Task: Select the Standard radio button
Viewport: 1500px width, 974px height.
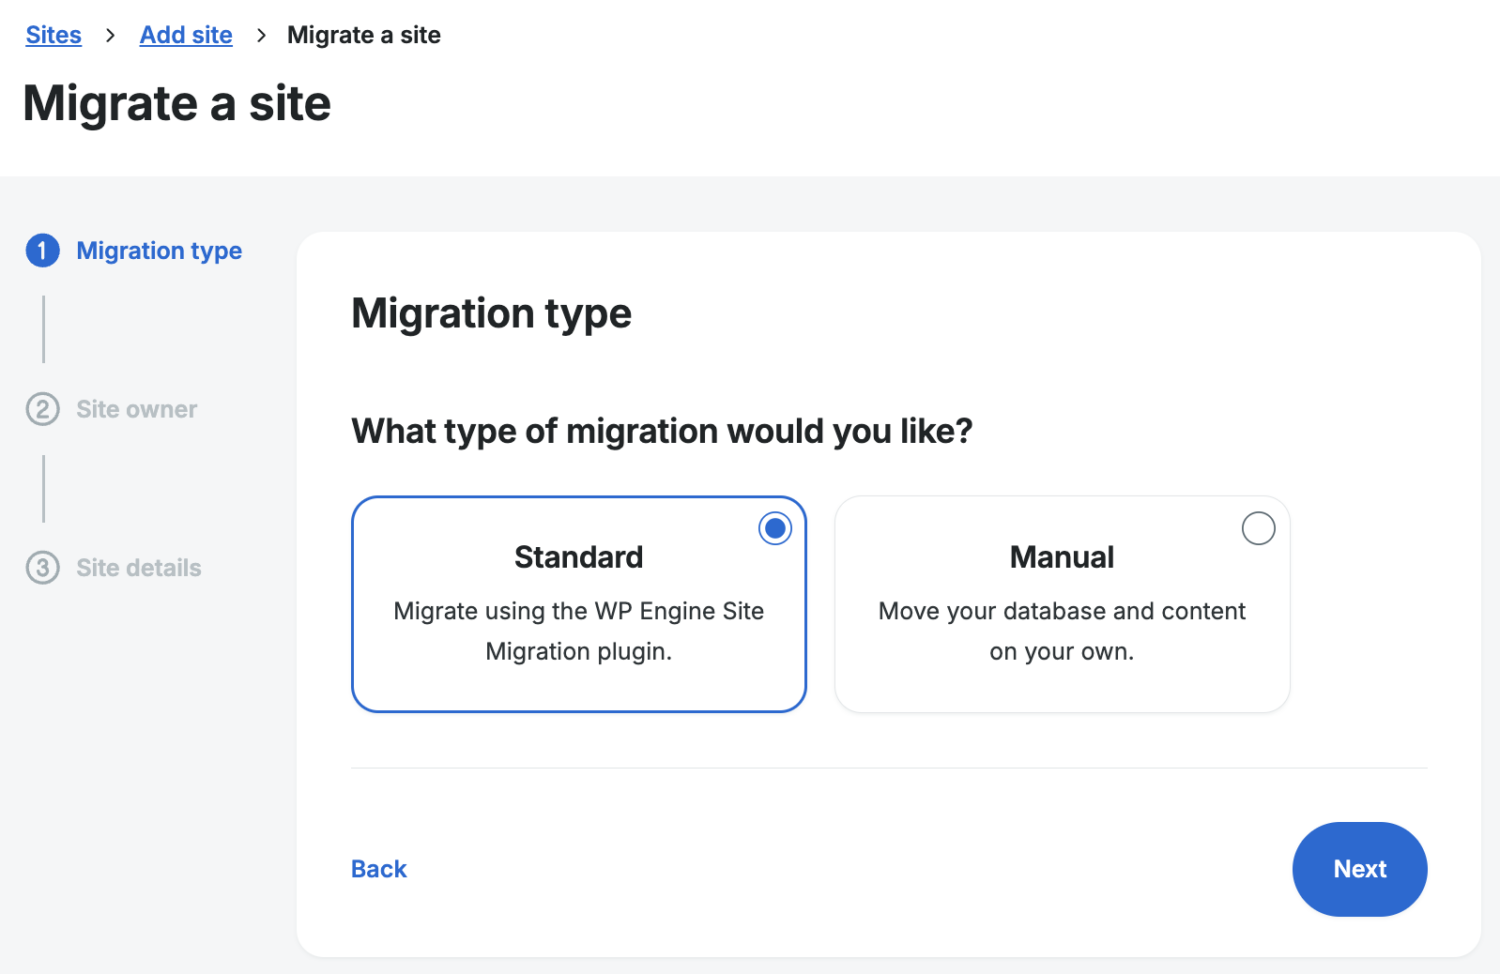Action: coord(774,528)
